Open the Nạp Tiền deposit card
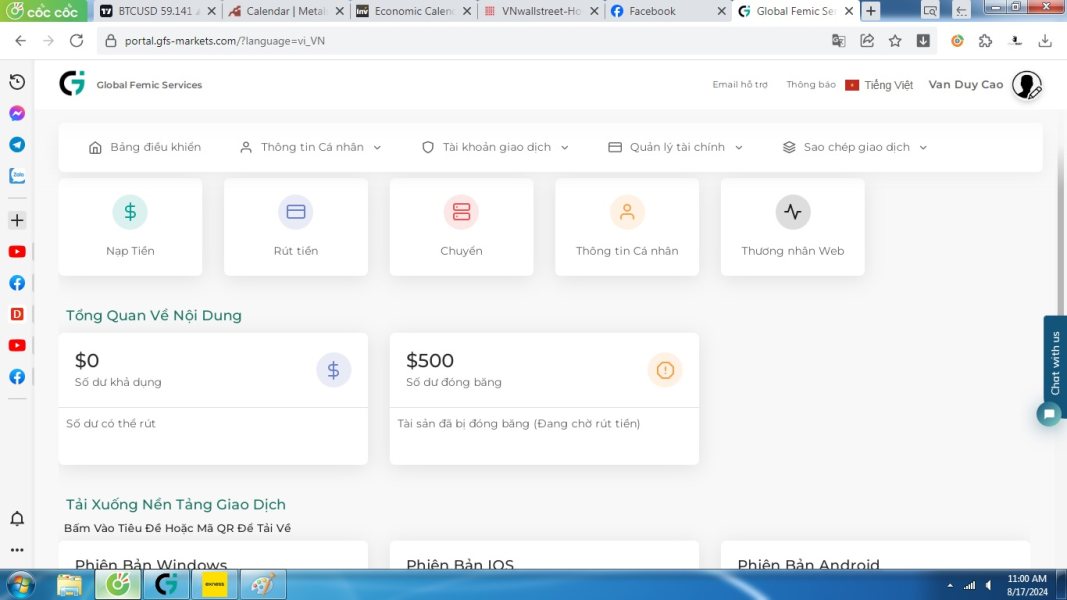This screenshot has height=600, width=1067. point(130,227)
